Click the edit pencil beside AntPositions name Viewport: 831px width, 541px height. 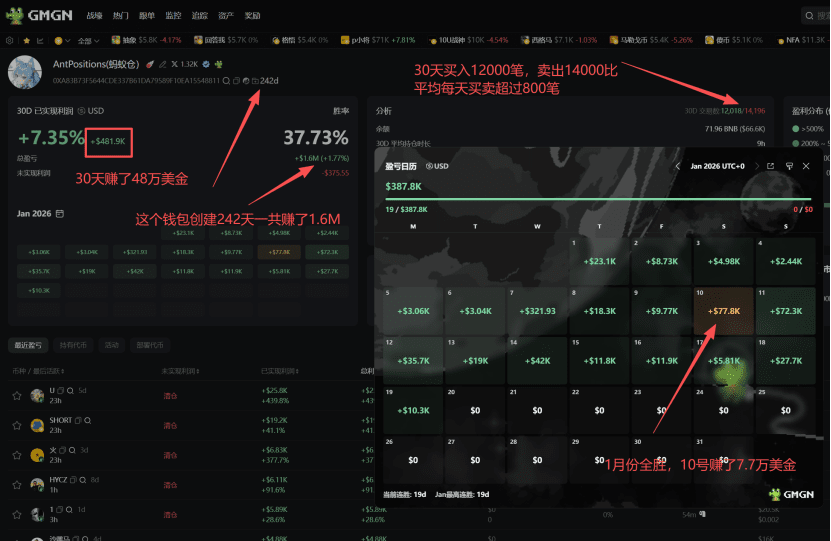(x=163, y=65)
